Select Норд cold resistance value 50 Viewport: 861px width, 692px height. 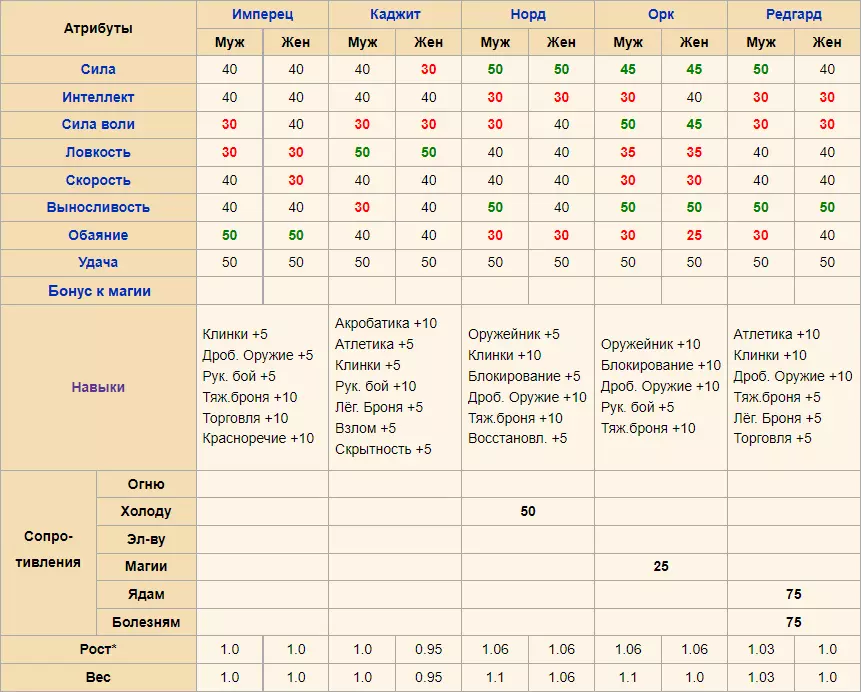(x=528, y=511)
